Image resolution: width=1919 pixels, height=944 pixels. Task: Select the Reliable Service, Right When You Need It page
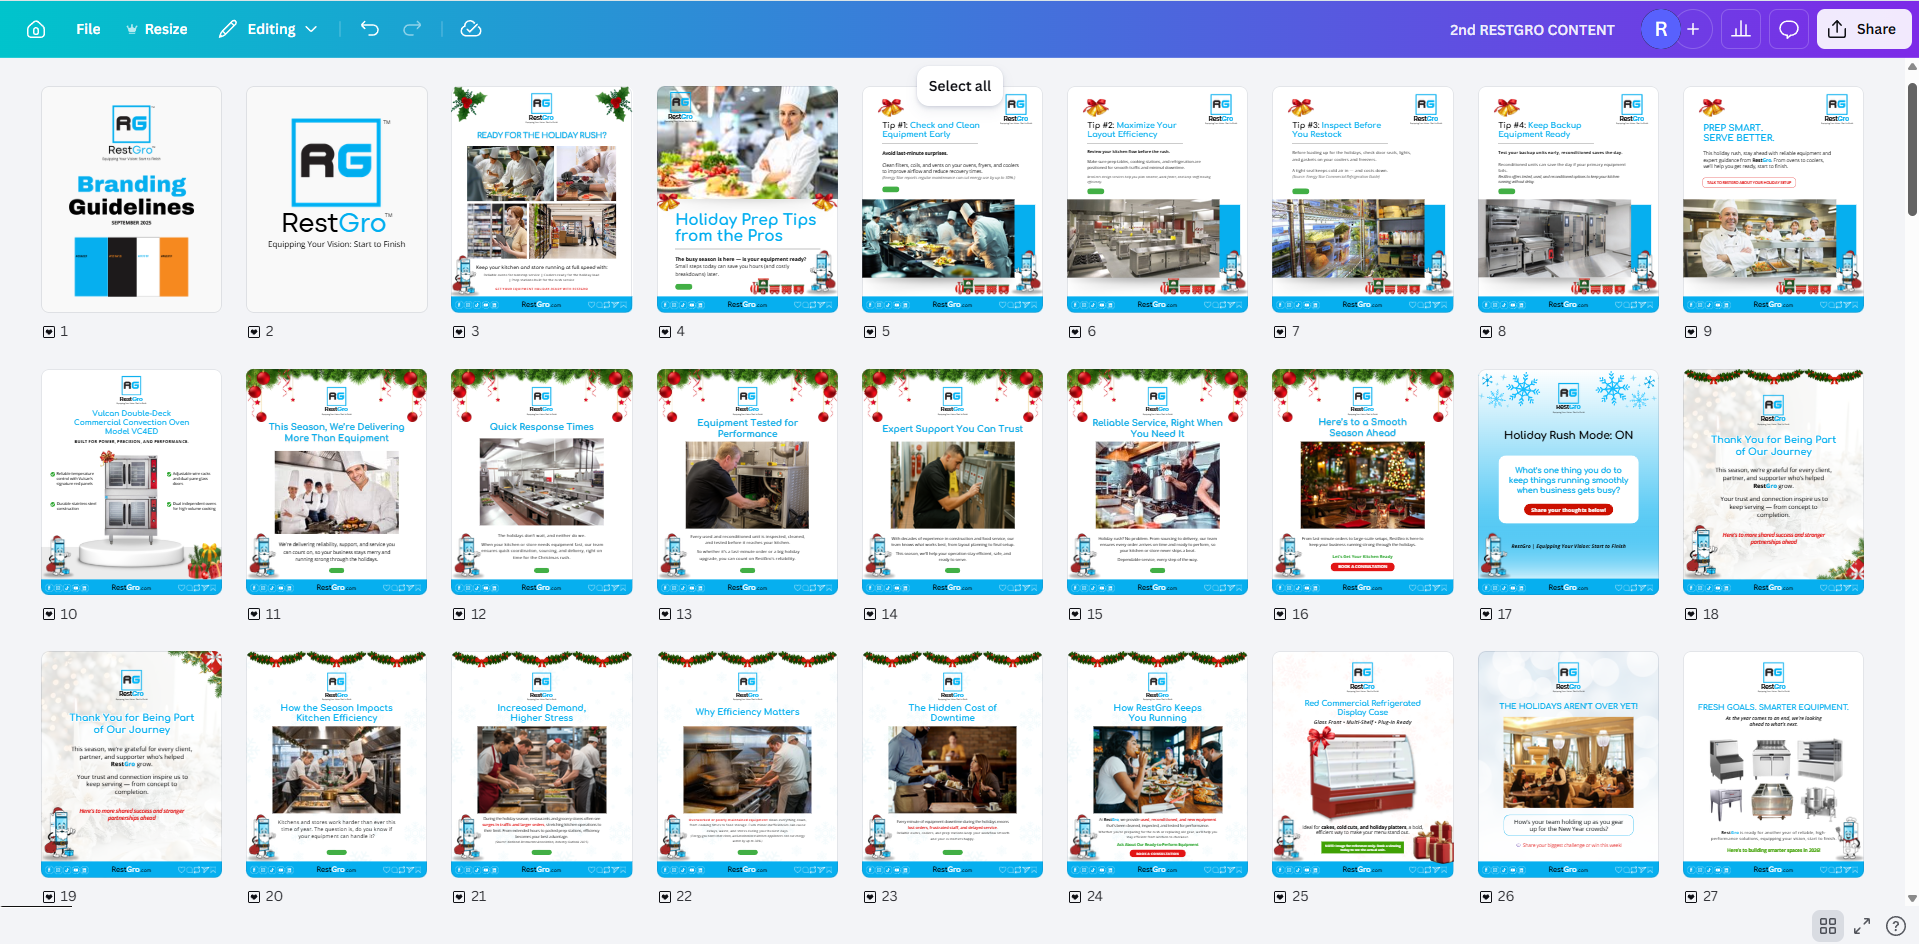coord(1158,482)
